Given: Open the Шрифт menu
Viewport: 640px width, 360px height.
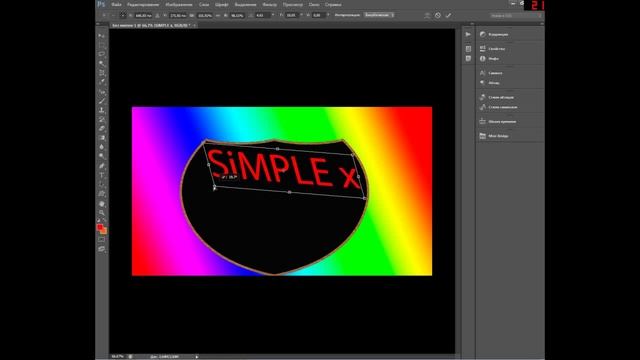Looking at the screenshot, I should pos(222,4).
